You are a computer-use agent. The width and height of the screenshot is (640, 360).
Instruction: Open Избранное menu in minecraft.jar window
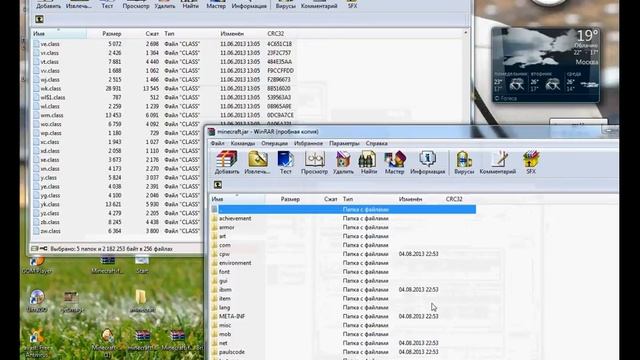coord(309,144)
